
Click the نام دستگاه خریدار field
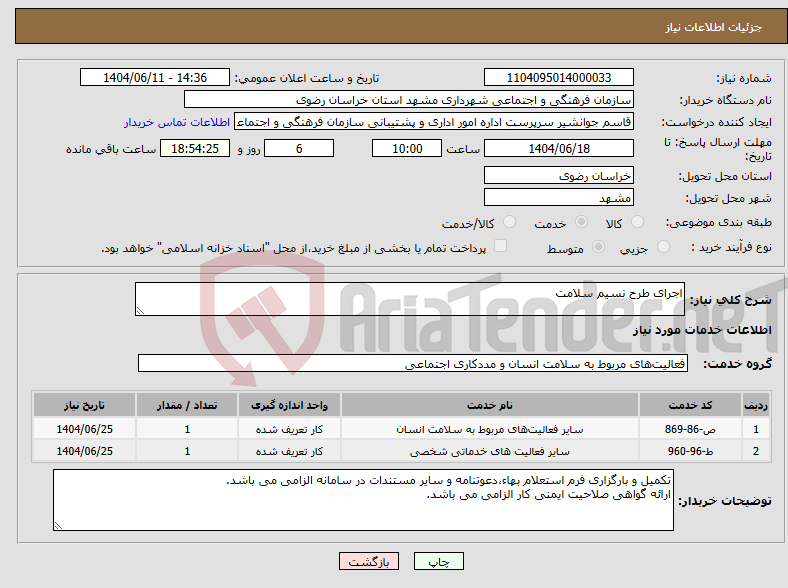[409, 100]
